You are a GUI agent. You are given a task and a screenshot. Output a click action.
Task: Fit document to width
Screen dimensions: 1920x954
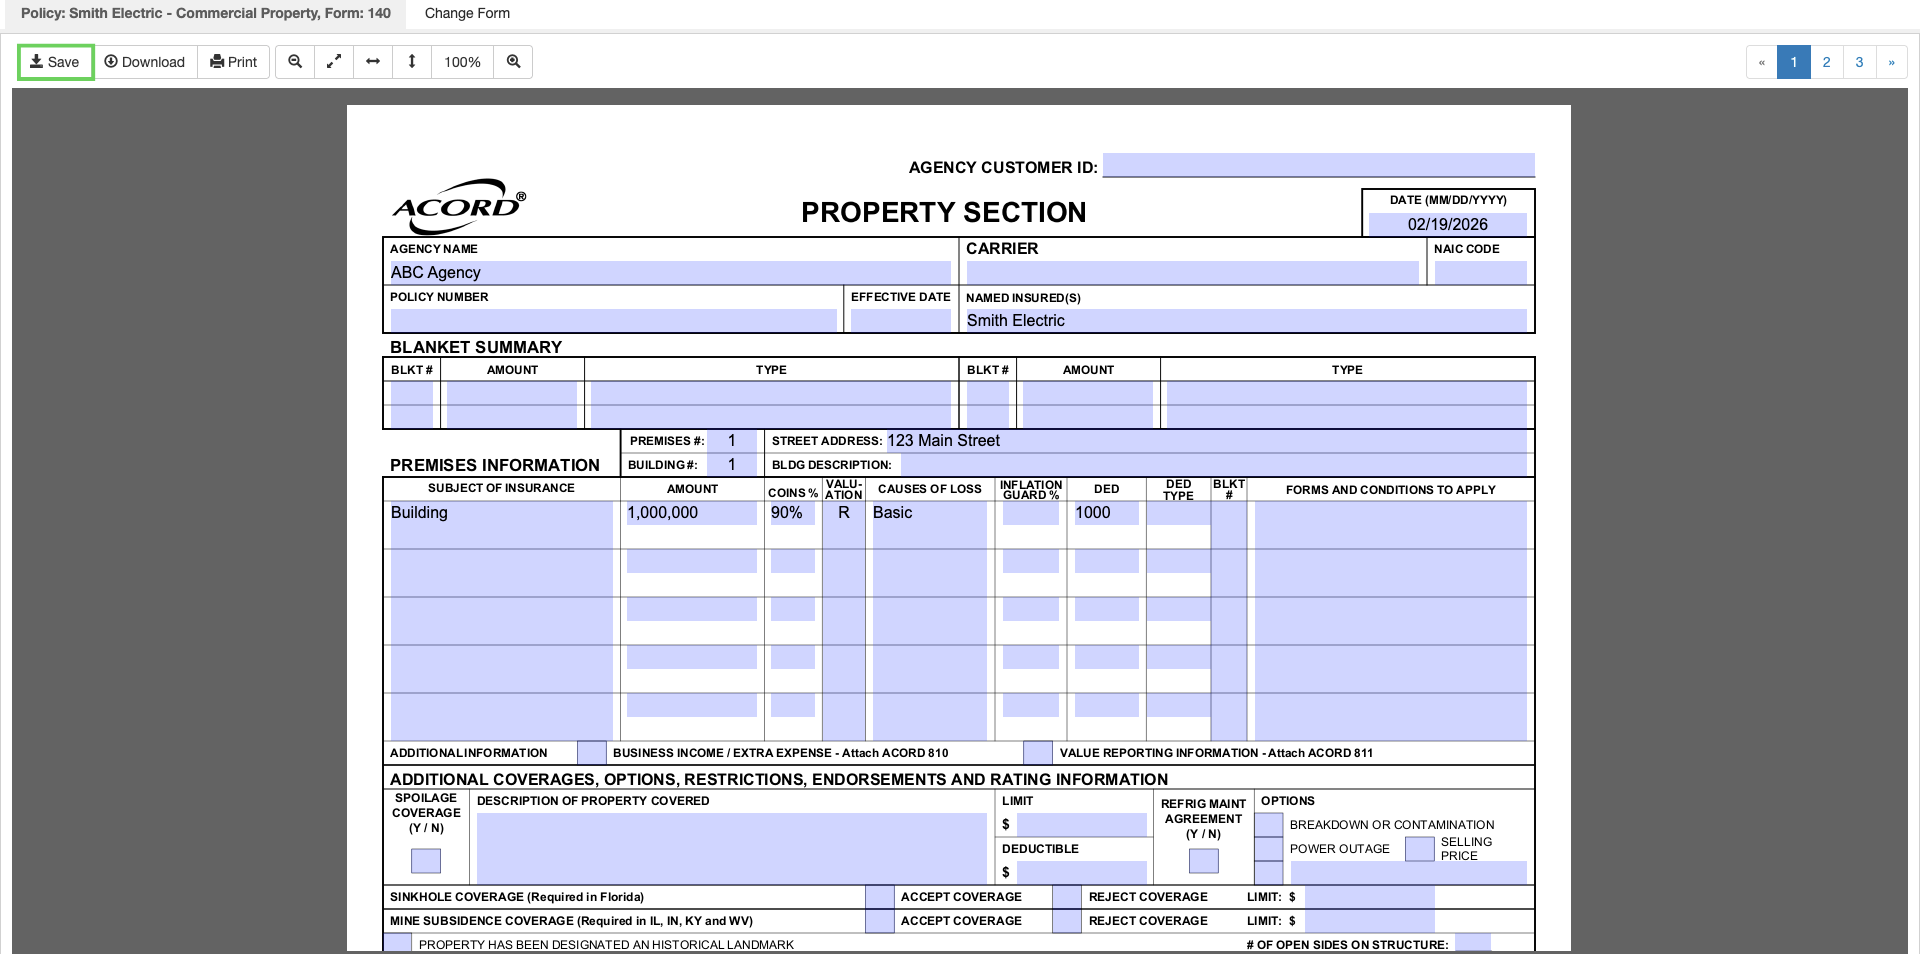point(373,62)
